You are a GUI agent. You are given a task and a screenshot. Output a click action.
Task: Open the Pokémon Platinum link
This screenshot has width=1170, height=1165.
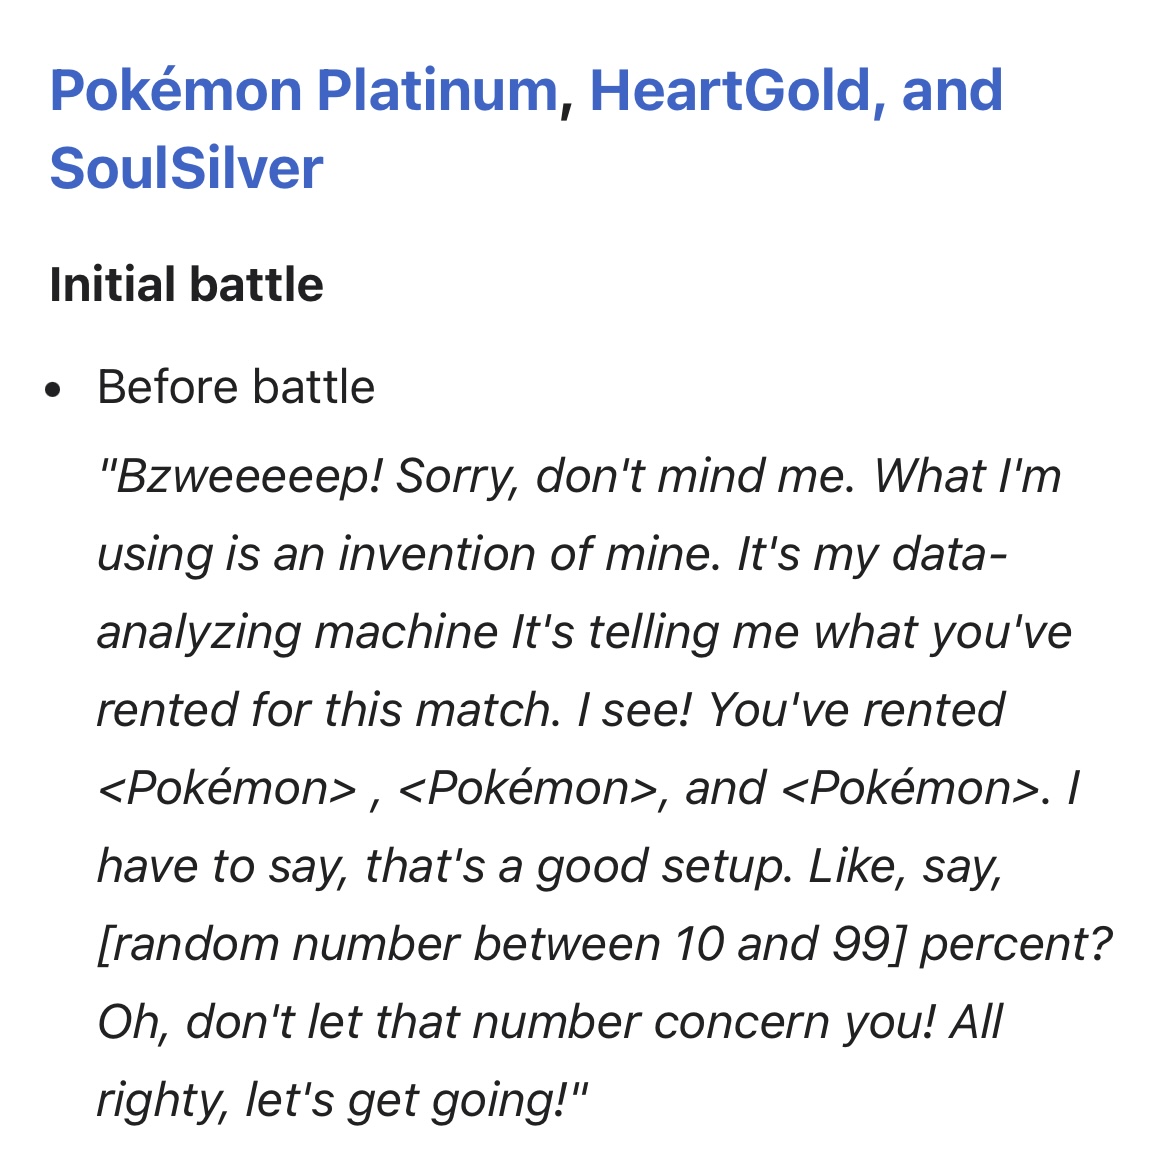[303, 90]
